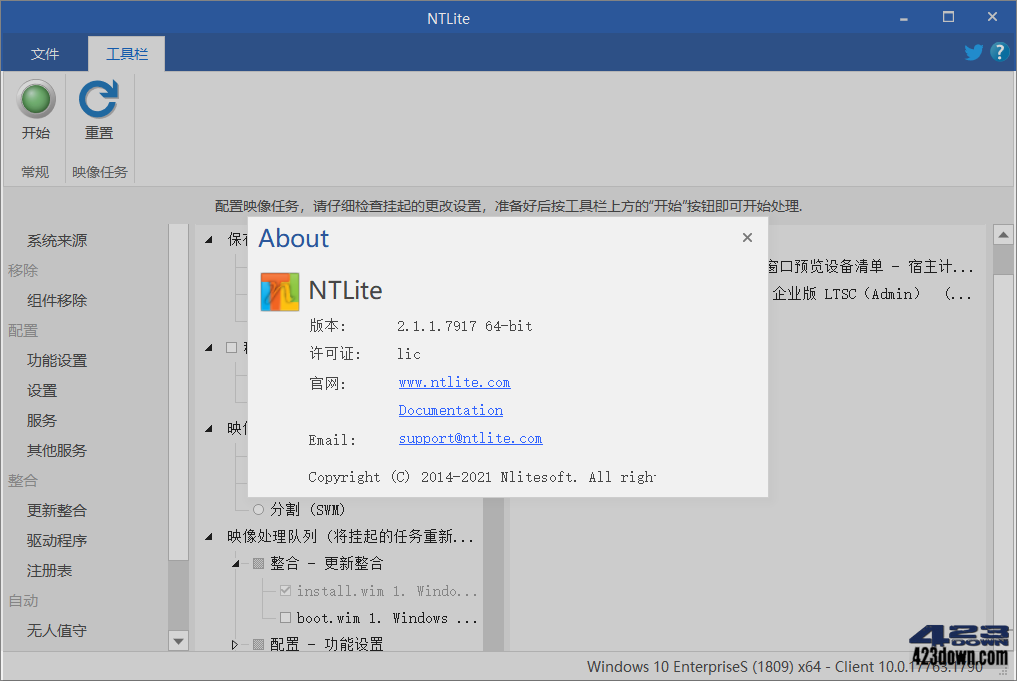The image size is (1017, 681).
Task: Switch to the 工具栏 tab
Action: coord(126,53)
